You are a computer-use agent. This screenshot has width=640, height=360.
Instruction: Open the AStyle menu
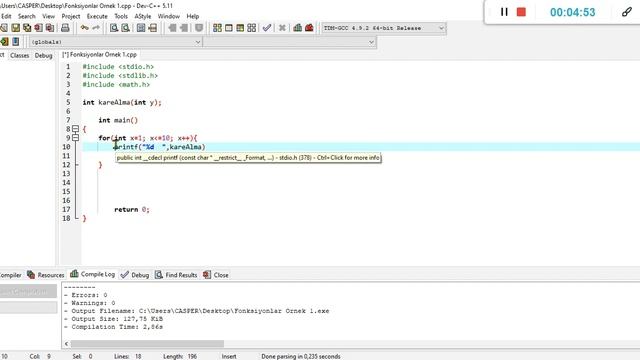pyautogui.click(x=143, y=16)
